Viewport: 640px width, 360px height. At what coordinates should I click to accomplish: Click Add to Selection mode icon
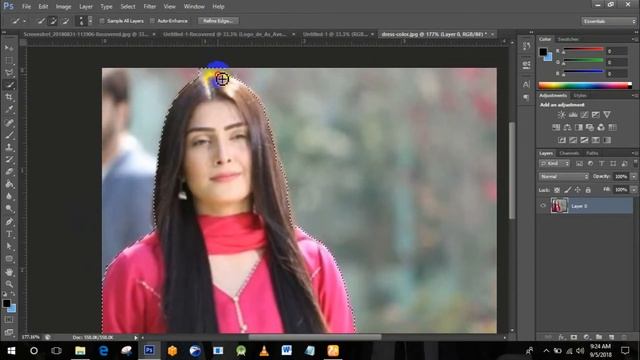pos(53,21)
